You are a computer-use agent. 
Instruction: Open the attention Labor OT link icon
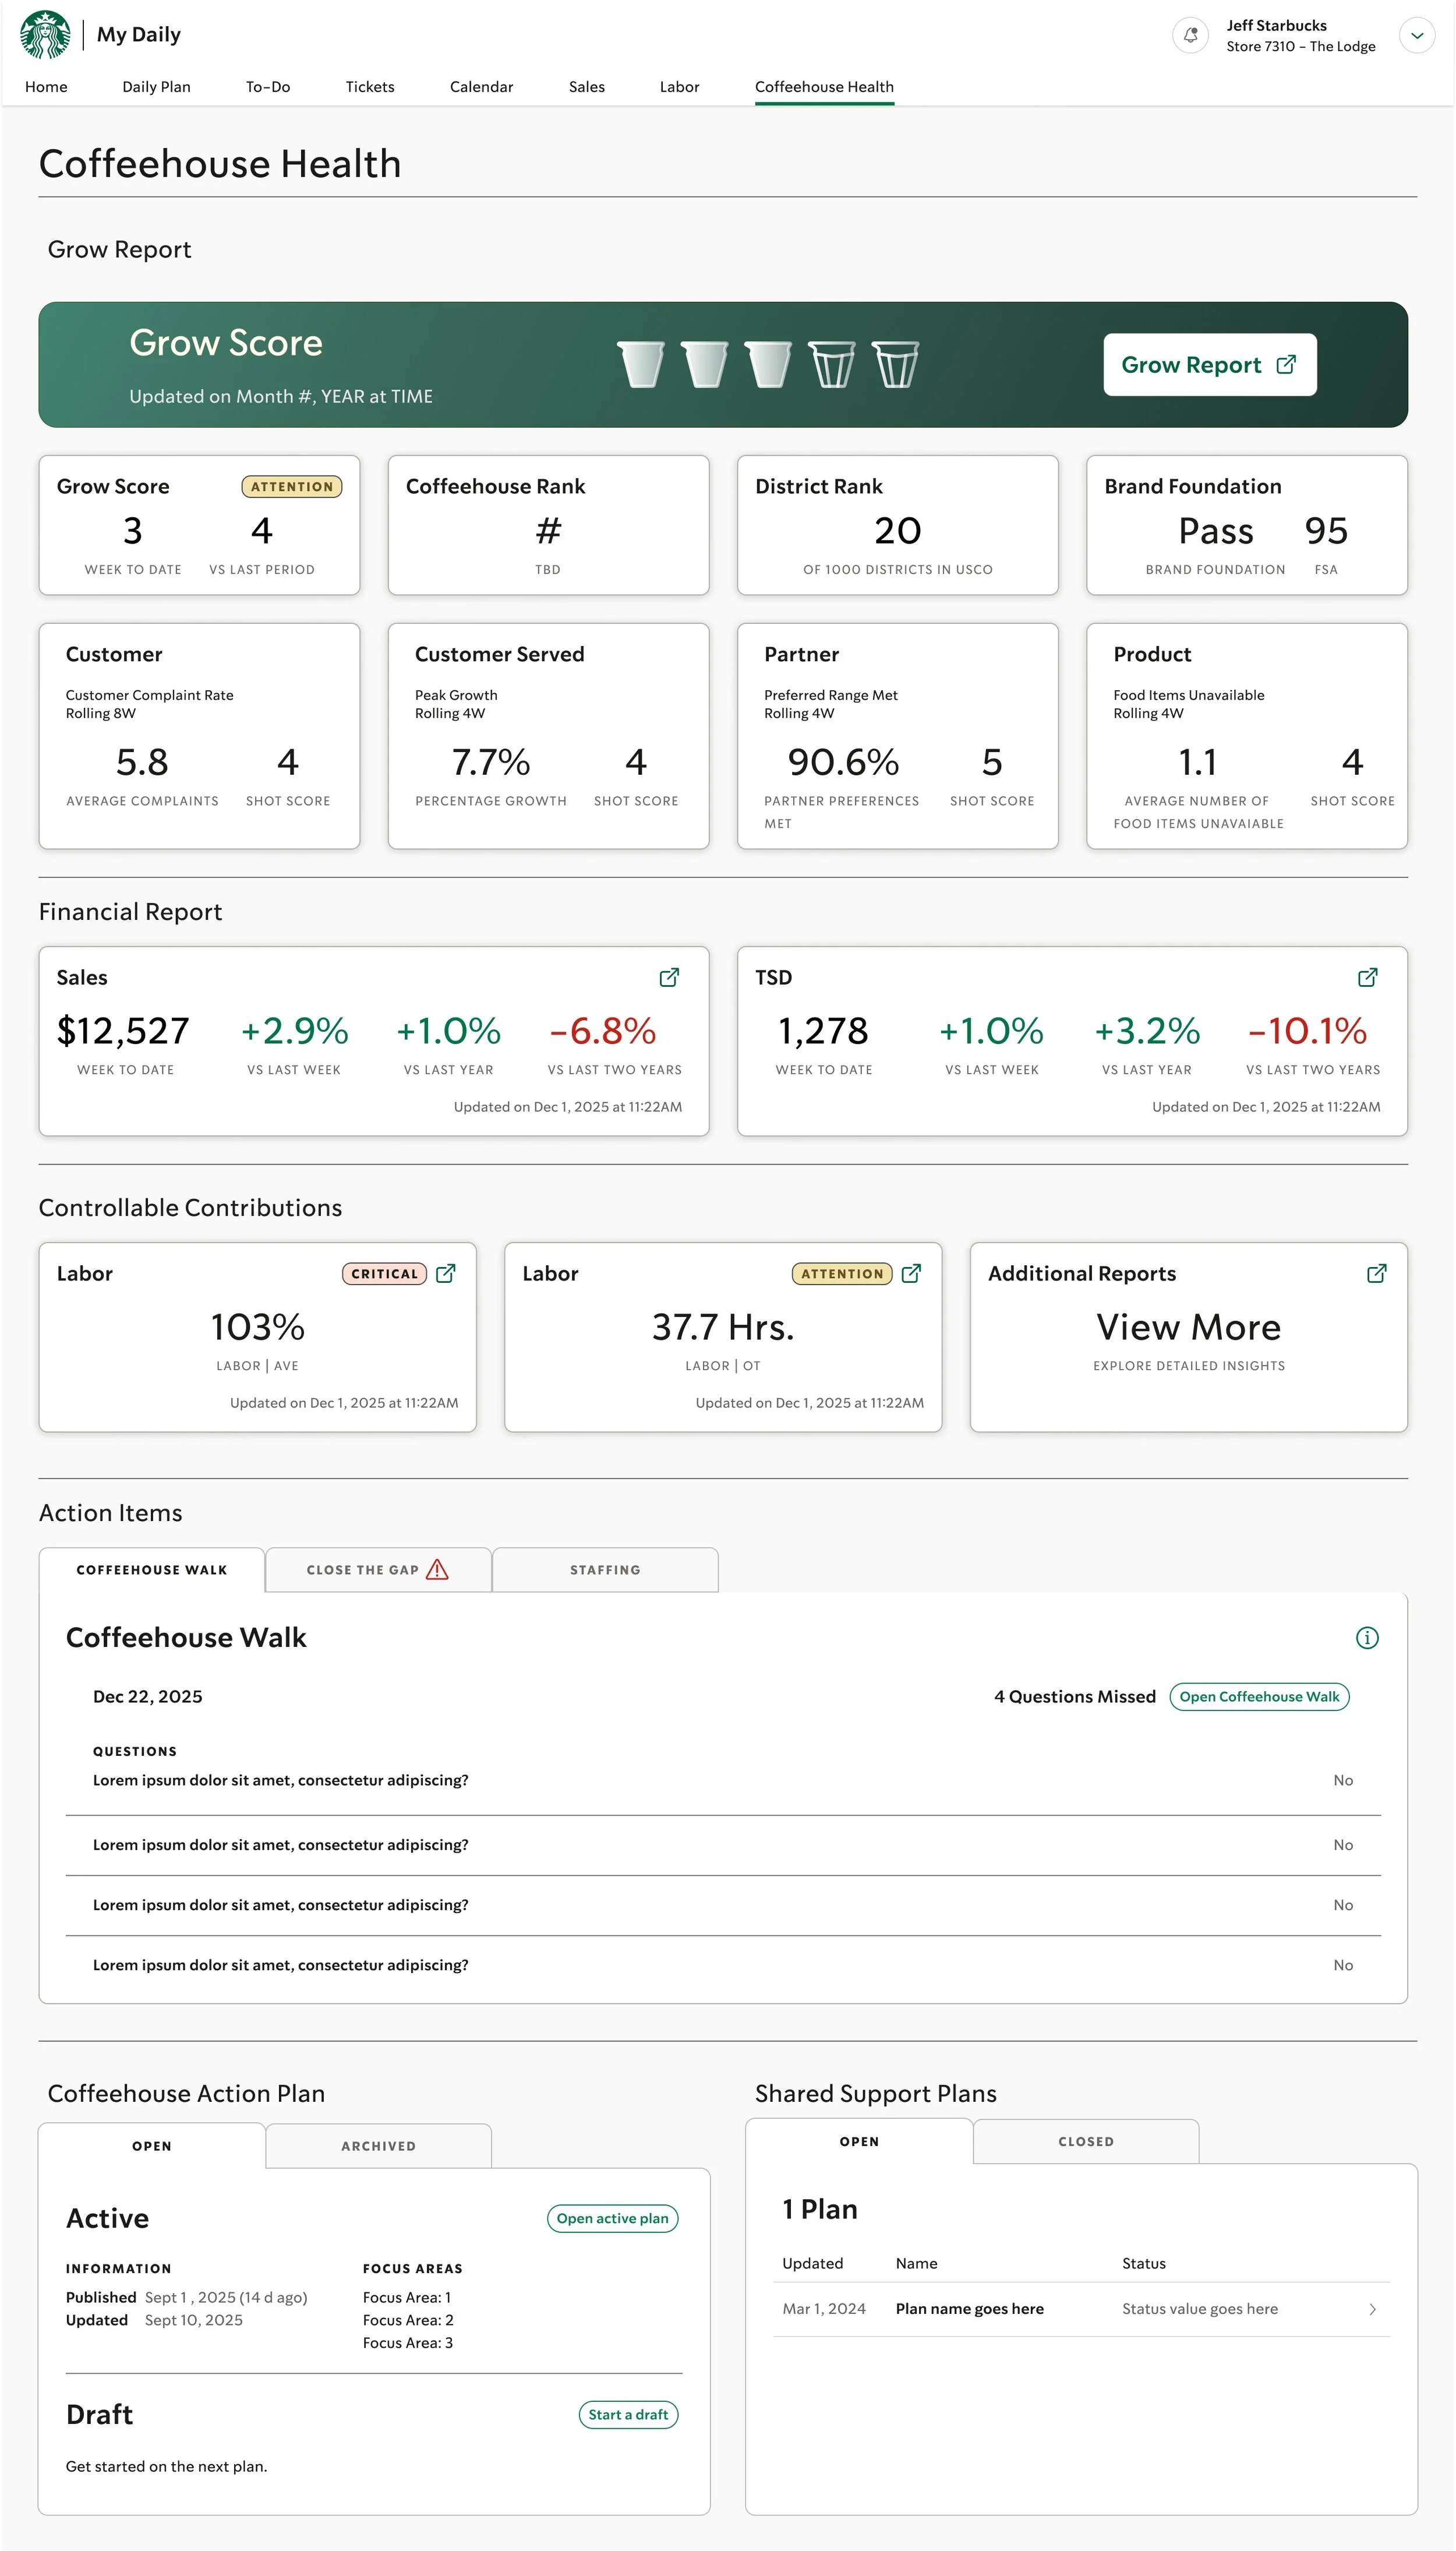[911, 1273]
